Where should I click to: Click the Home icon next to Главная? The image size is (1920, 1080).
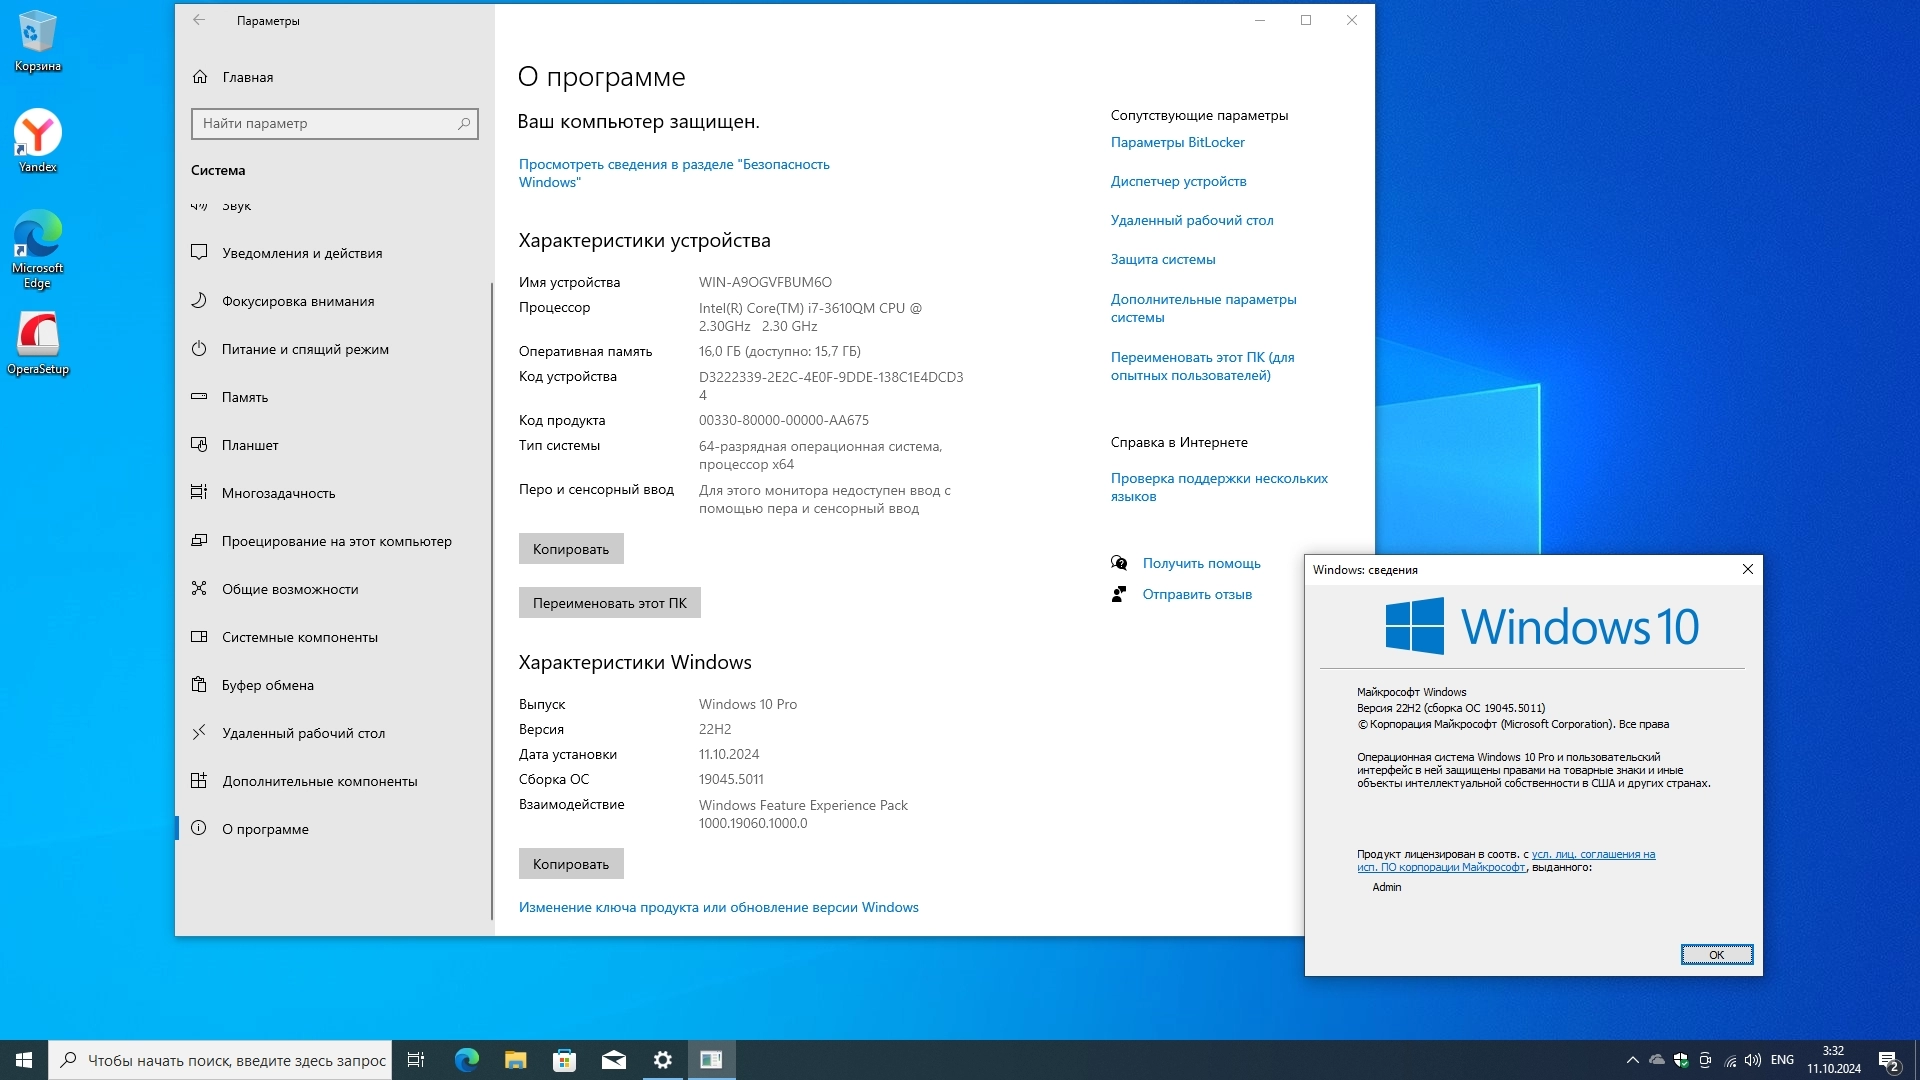point(200,77)
